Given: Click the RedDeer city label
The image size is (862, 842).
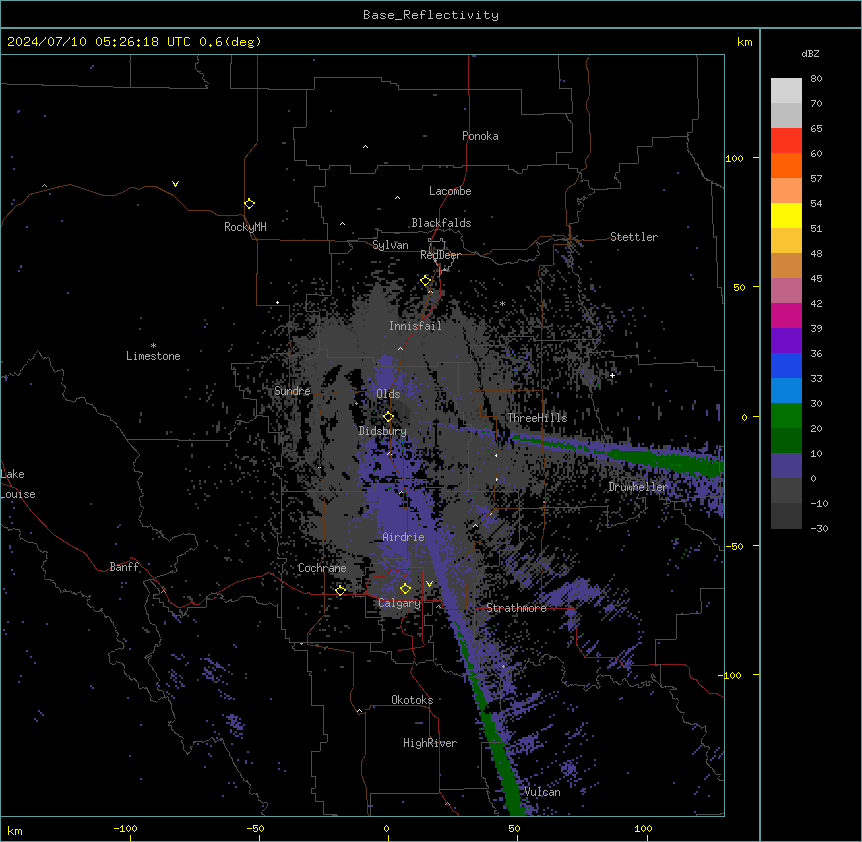Looking at the screenshot, I should [440, 255].
